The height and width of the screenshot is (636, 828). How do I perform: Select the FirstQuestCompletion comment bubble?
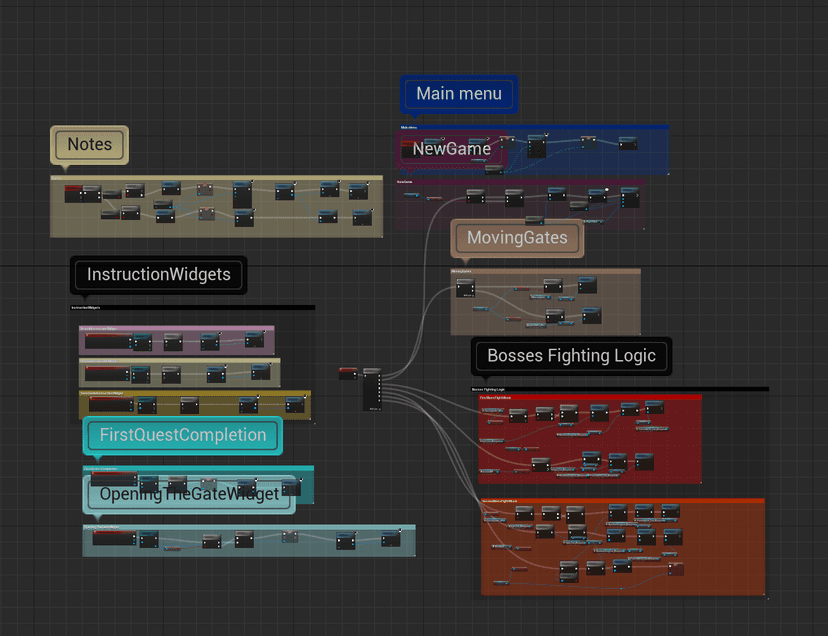(182, 435)
